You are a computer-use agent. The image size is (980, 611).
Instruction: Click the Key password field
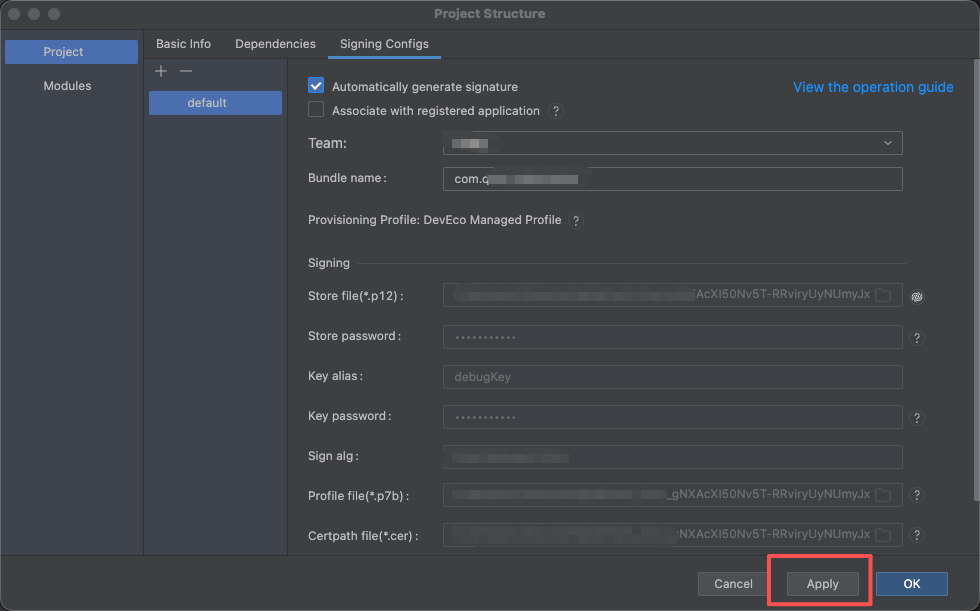(672, 417)
